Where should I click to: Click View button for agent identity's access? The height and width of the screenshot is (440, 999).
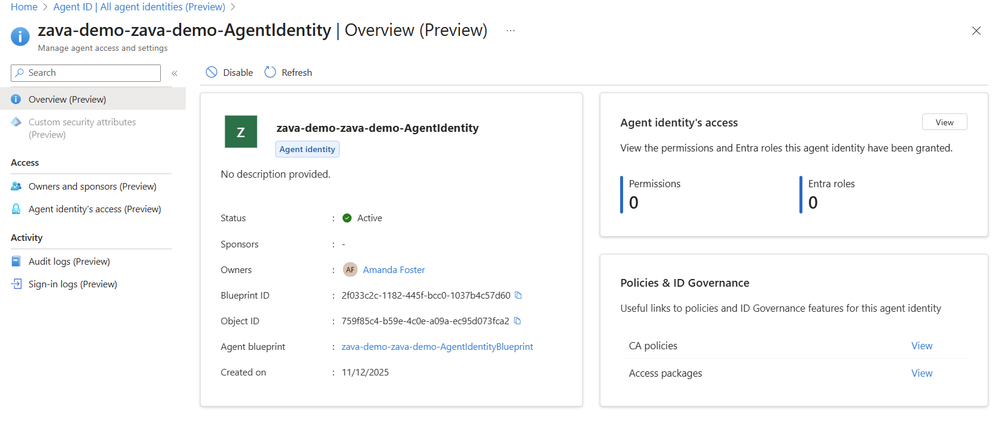(944, 122)
